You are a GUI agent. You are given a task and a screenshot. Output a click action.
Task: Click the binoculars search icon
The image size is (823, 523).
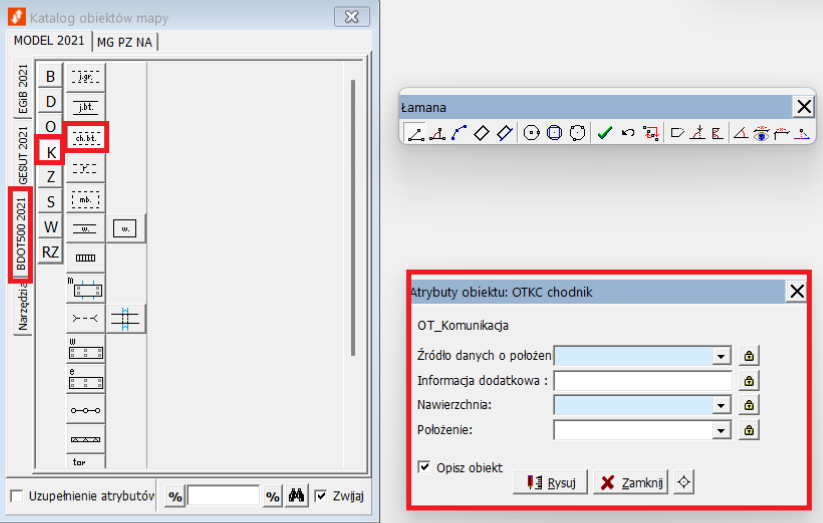pyautogui.click(x=296, y=496)
